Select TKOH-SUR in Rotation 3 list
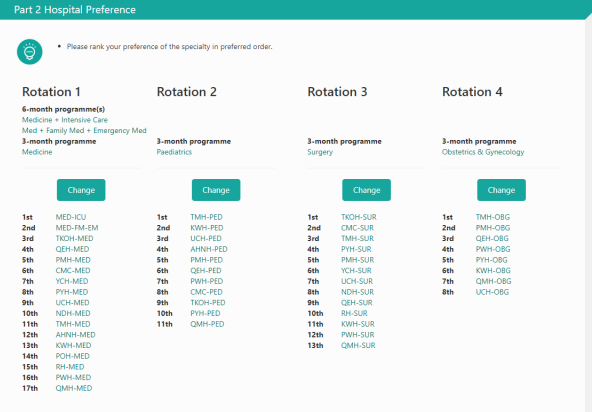Screen dimensions: 592x412 click(x=359, y=217)
